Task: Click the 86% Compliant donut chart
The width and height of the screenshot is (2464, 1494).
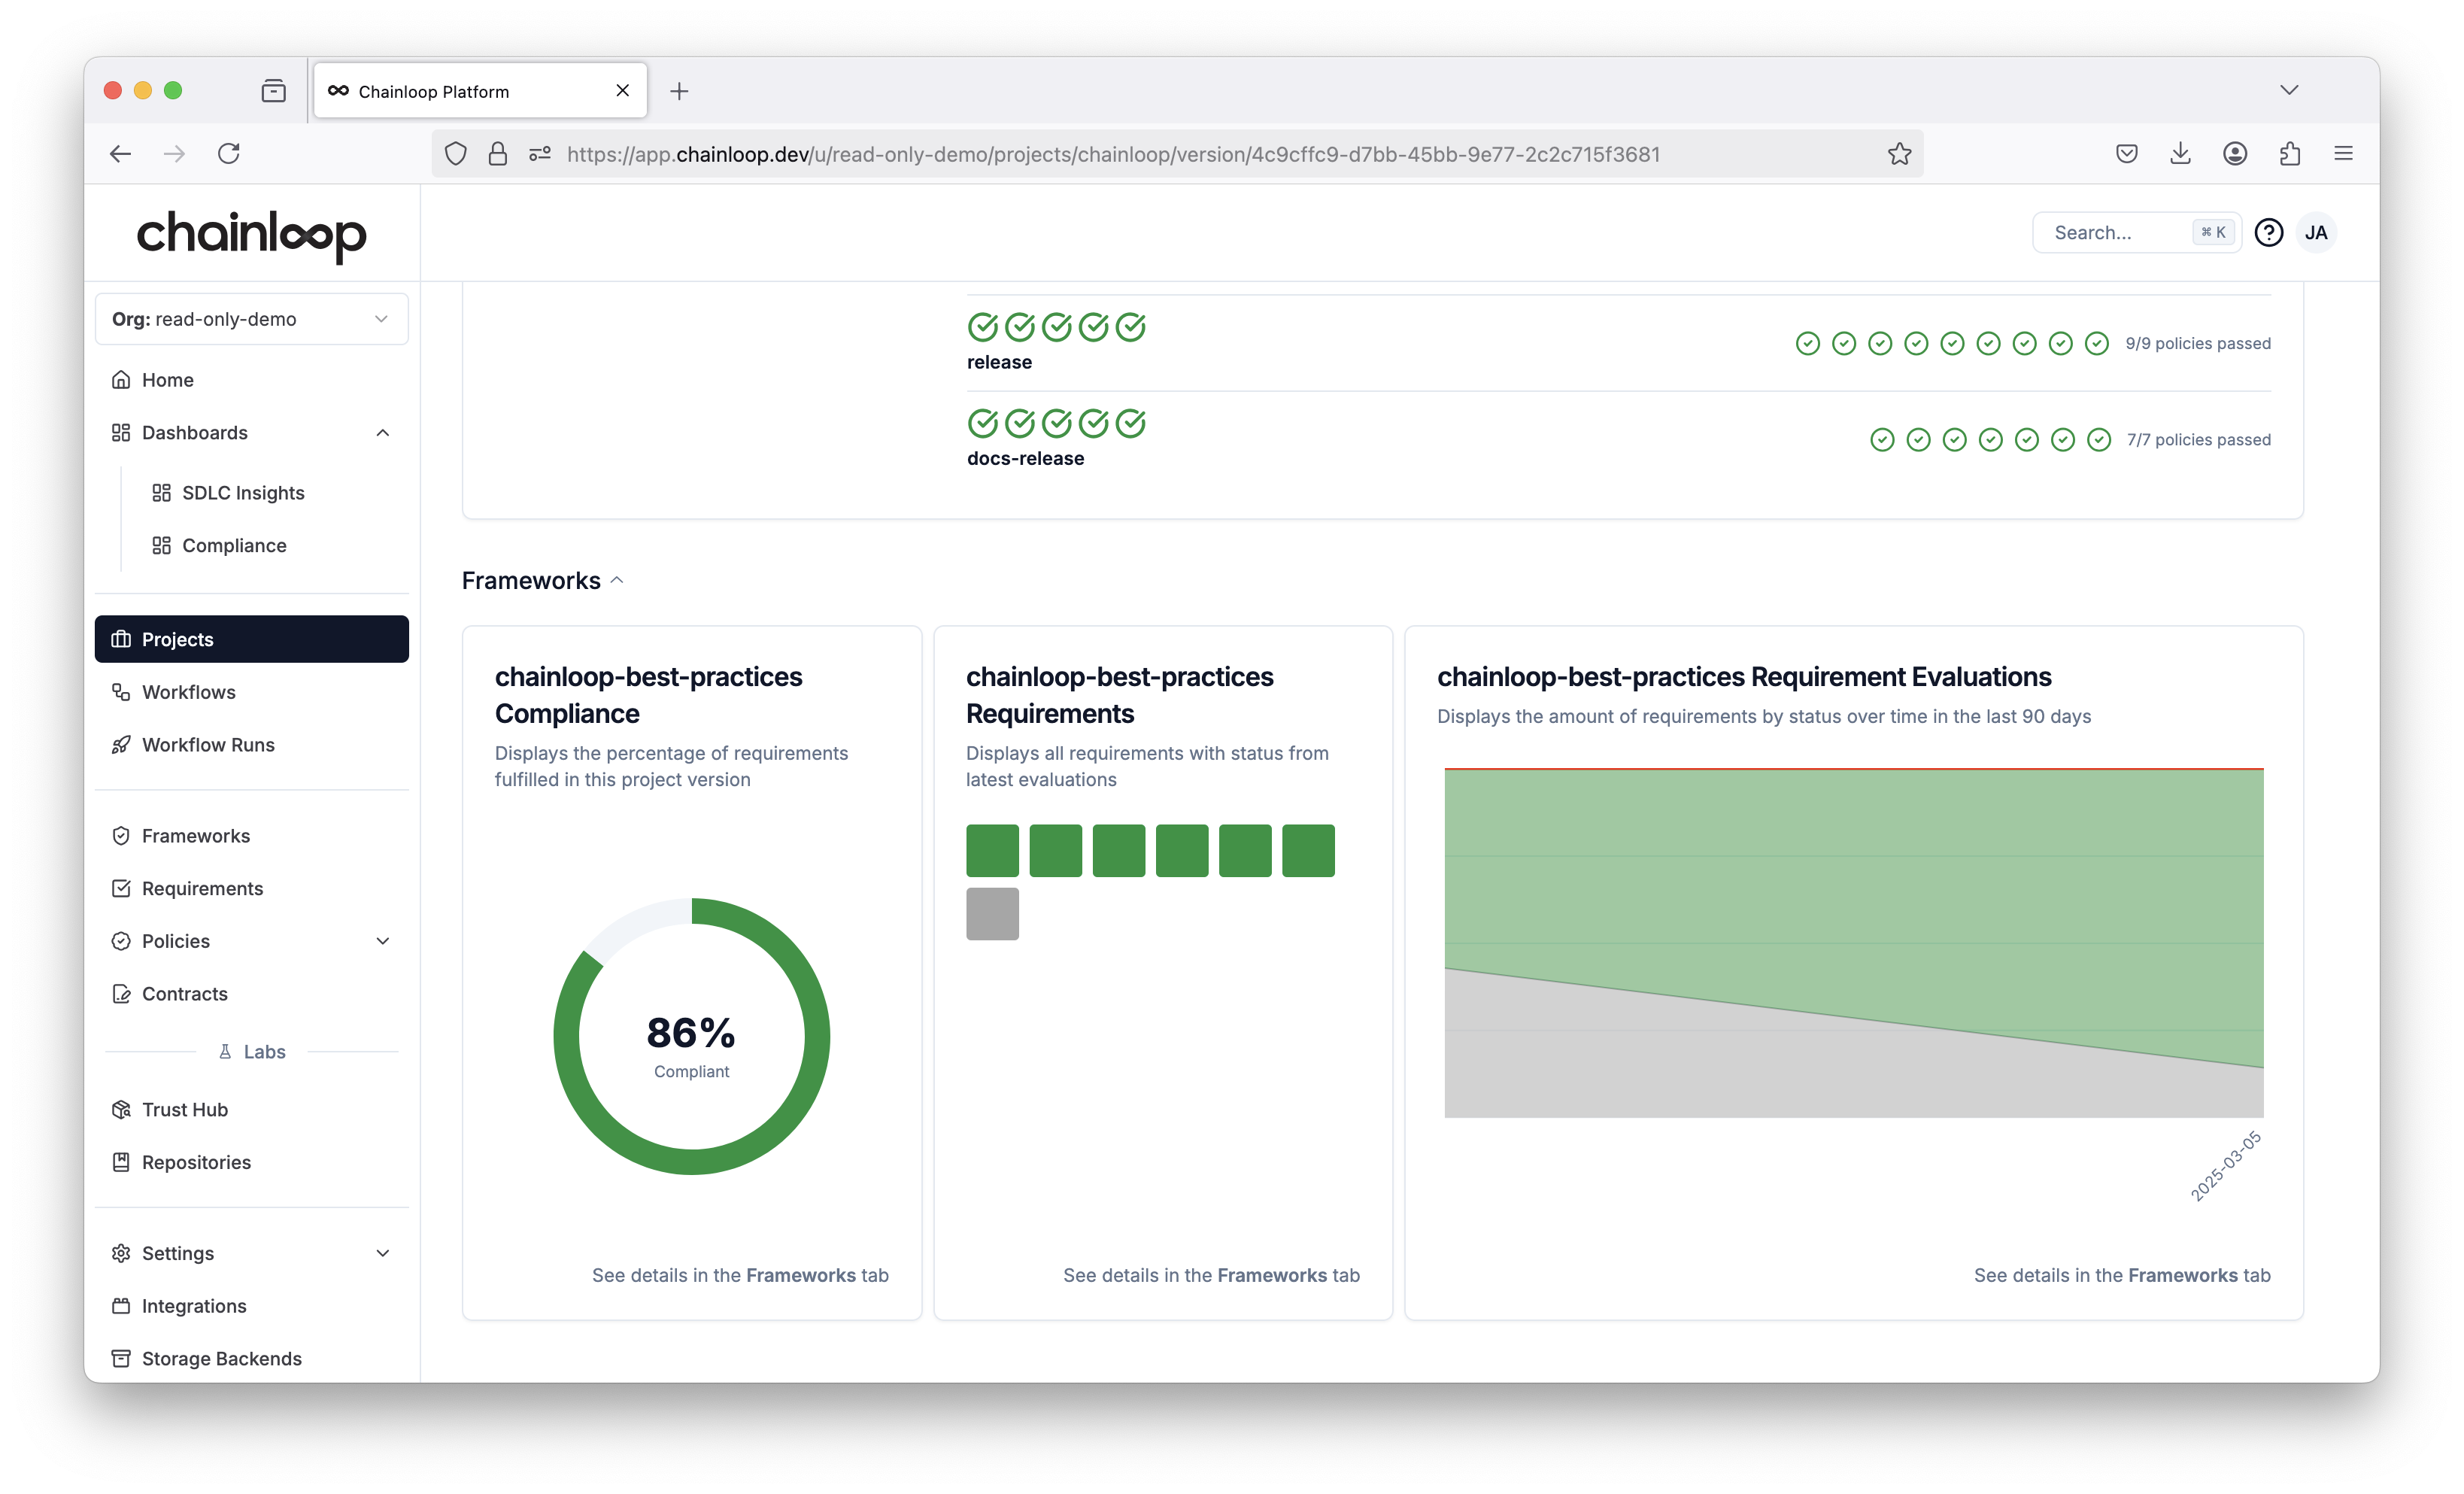Action: [691, 1037]
